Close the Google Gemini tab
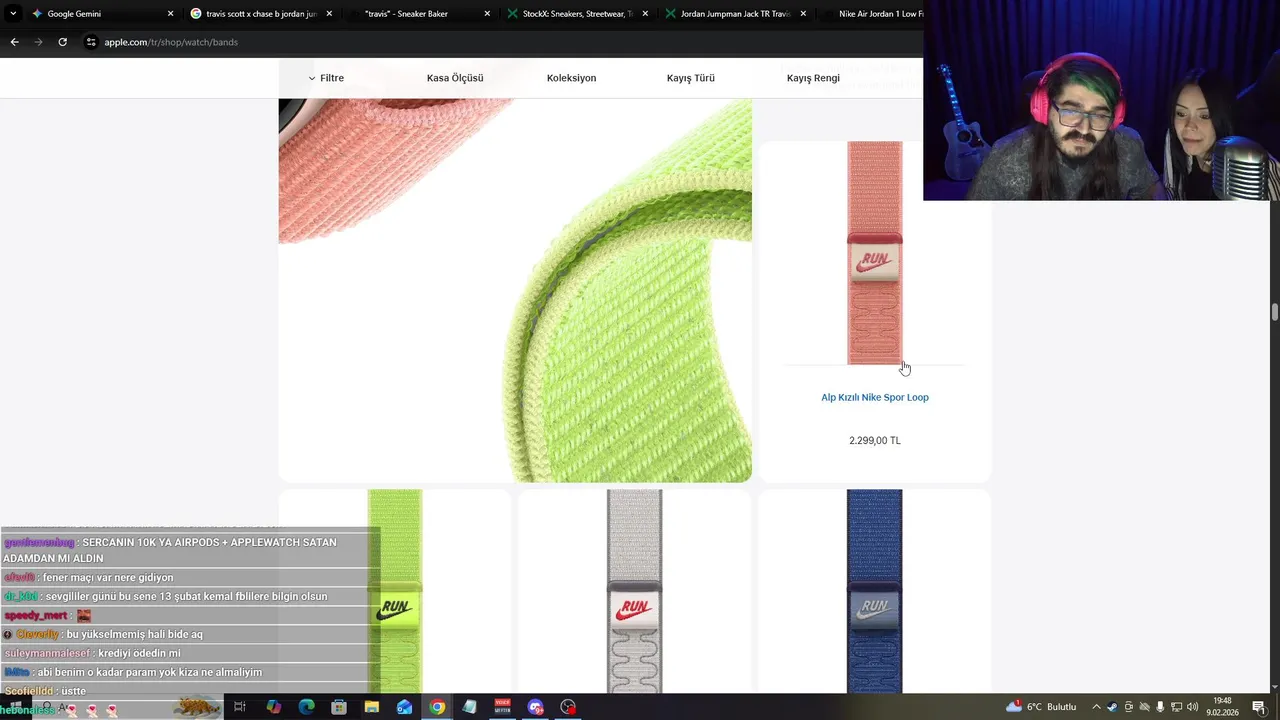Viewport: 1280px width, 720px height. pyautogui.click(x=170, y=14)
